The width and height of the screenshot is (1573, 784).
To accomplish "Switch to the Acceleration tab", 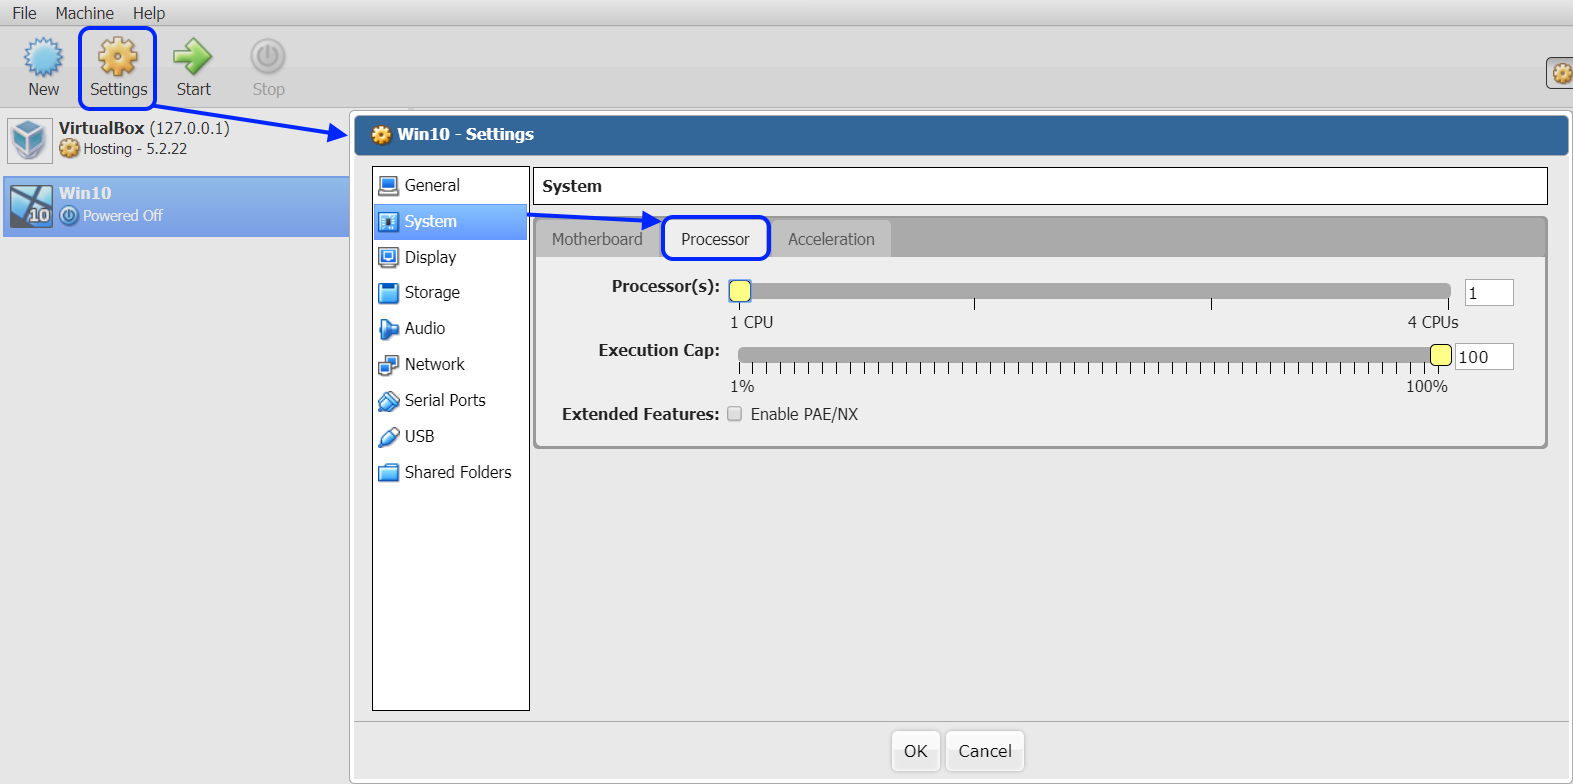I will coord(831,239).
